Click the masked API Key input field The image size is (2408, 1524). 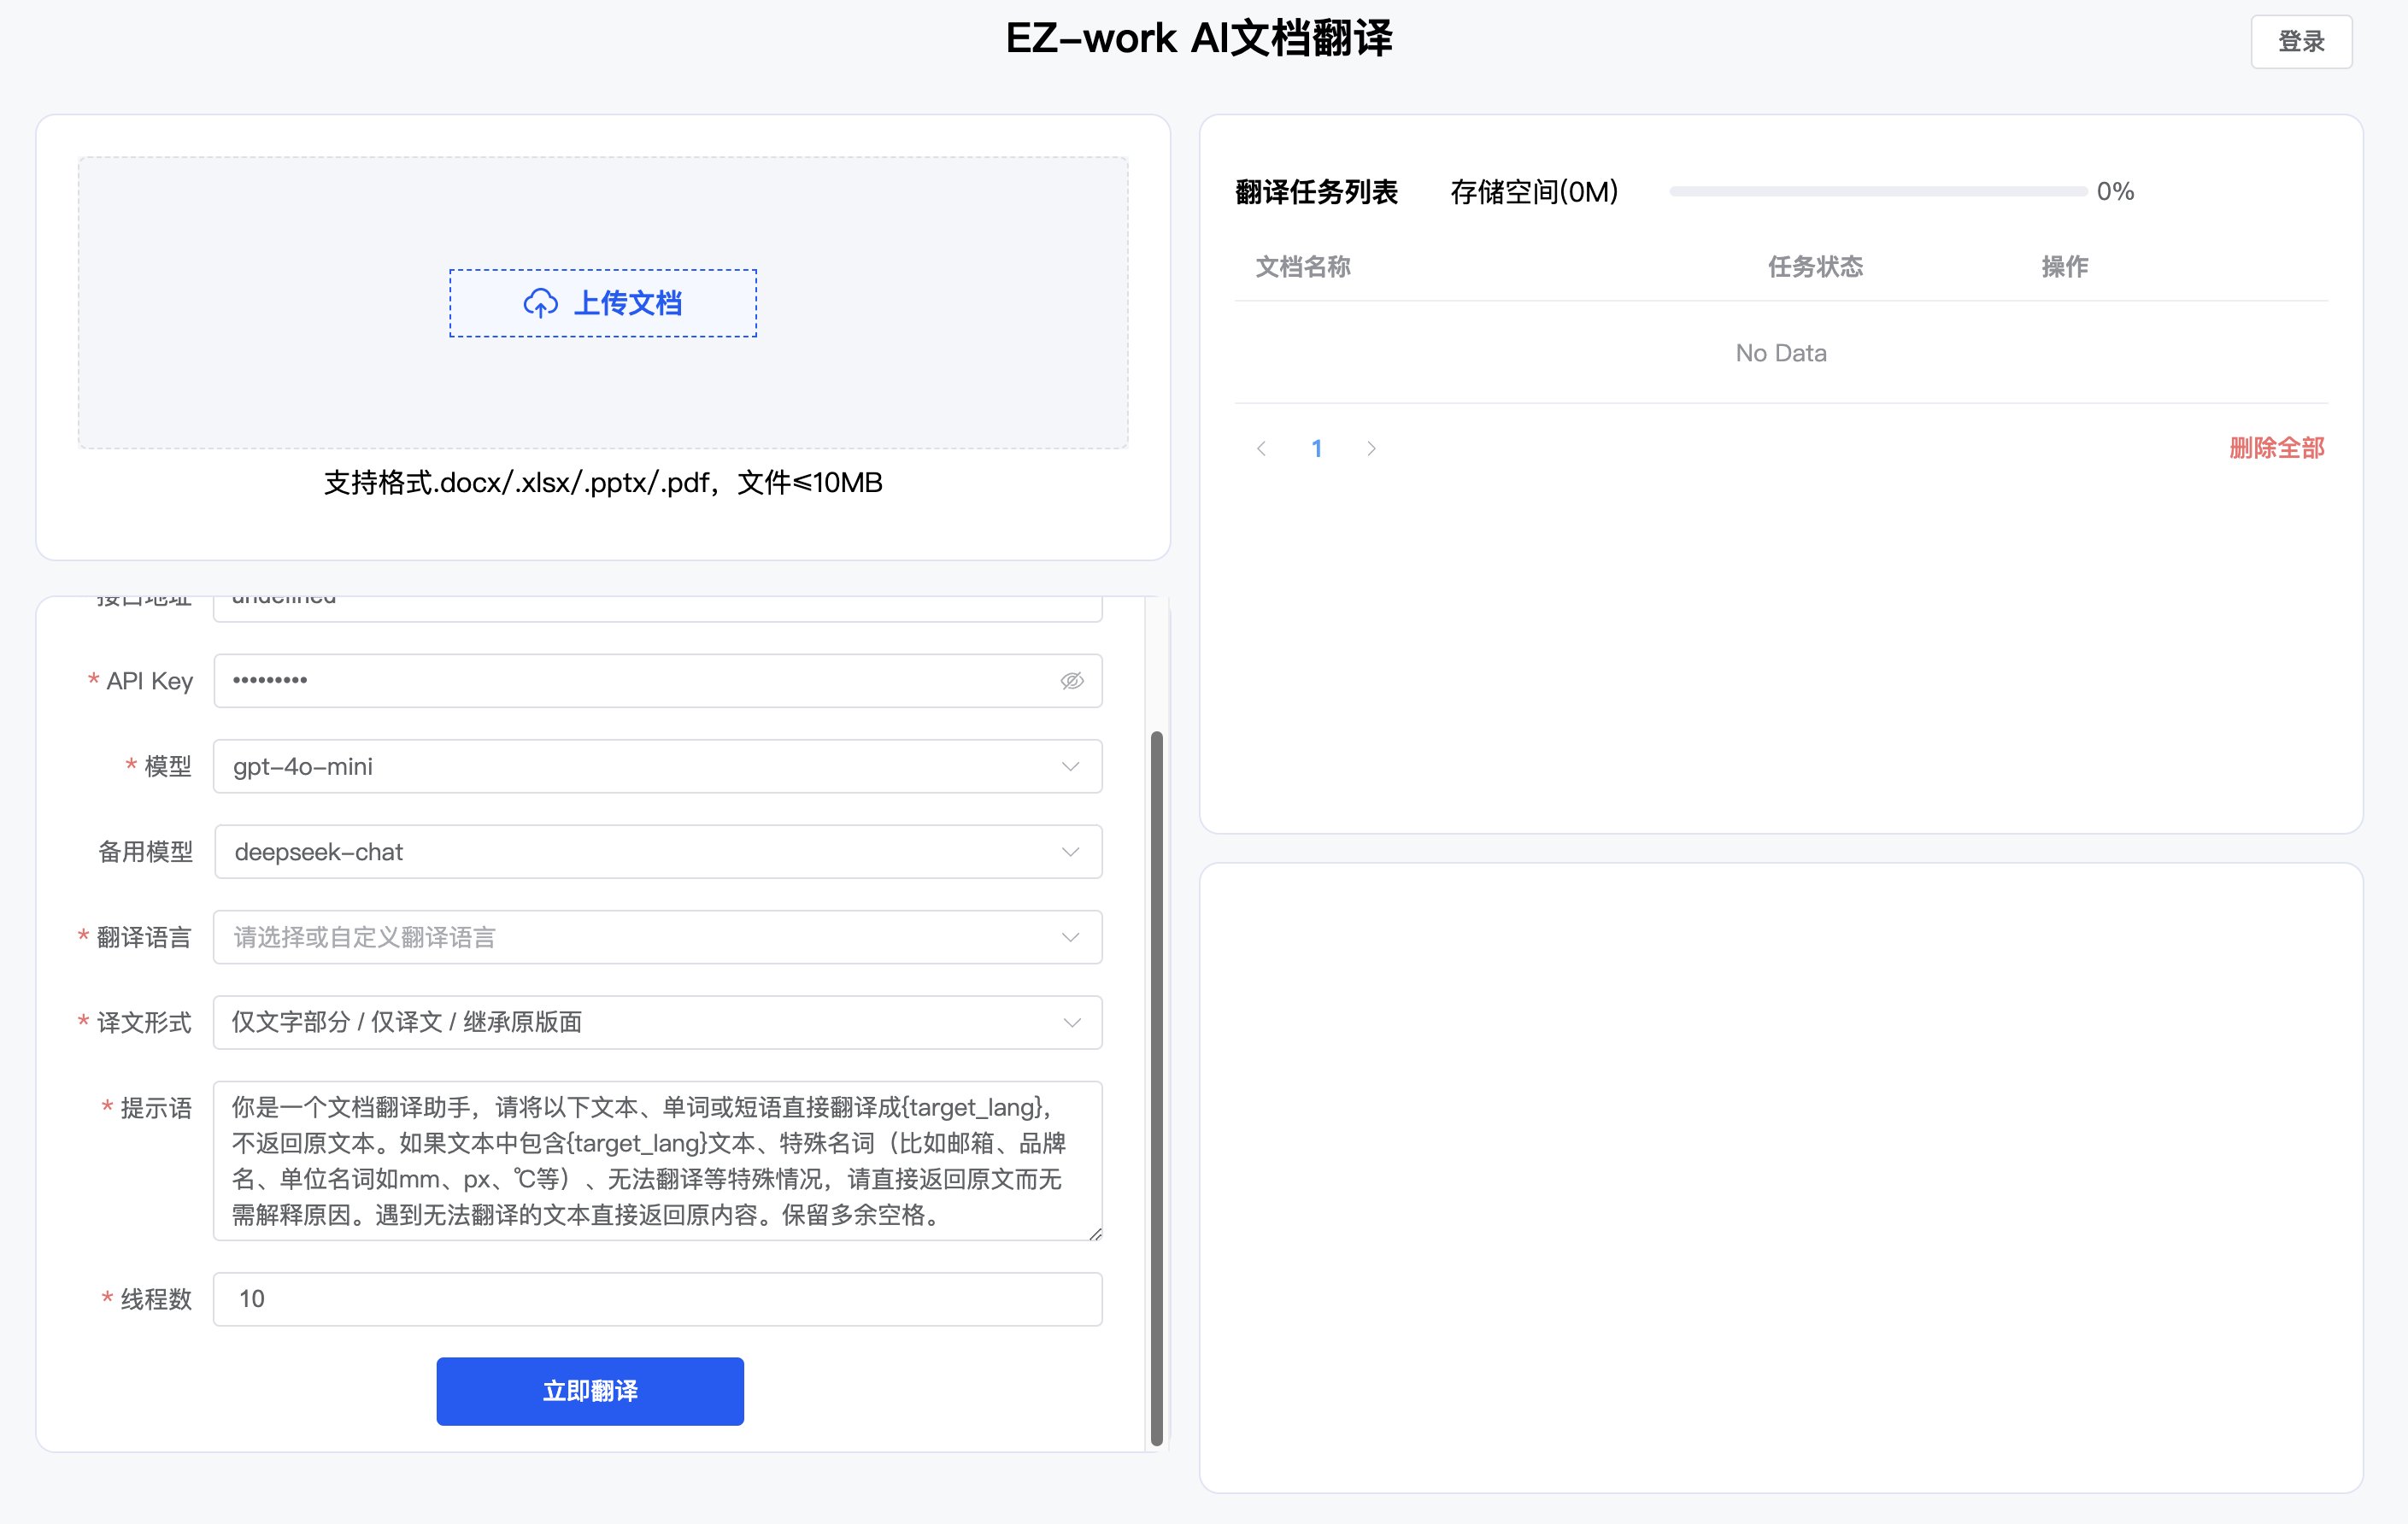[x=620, y=681]
